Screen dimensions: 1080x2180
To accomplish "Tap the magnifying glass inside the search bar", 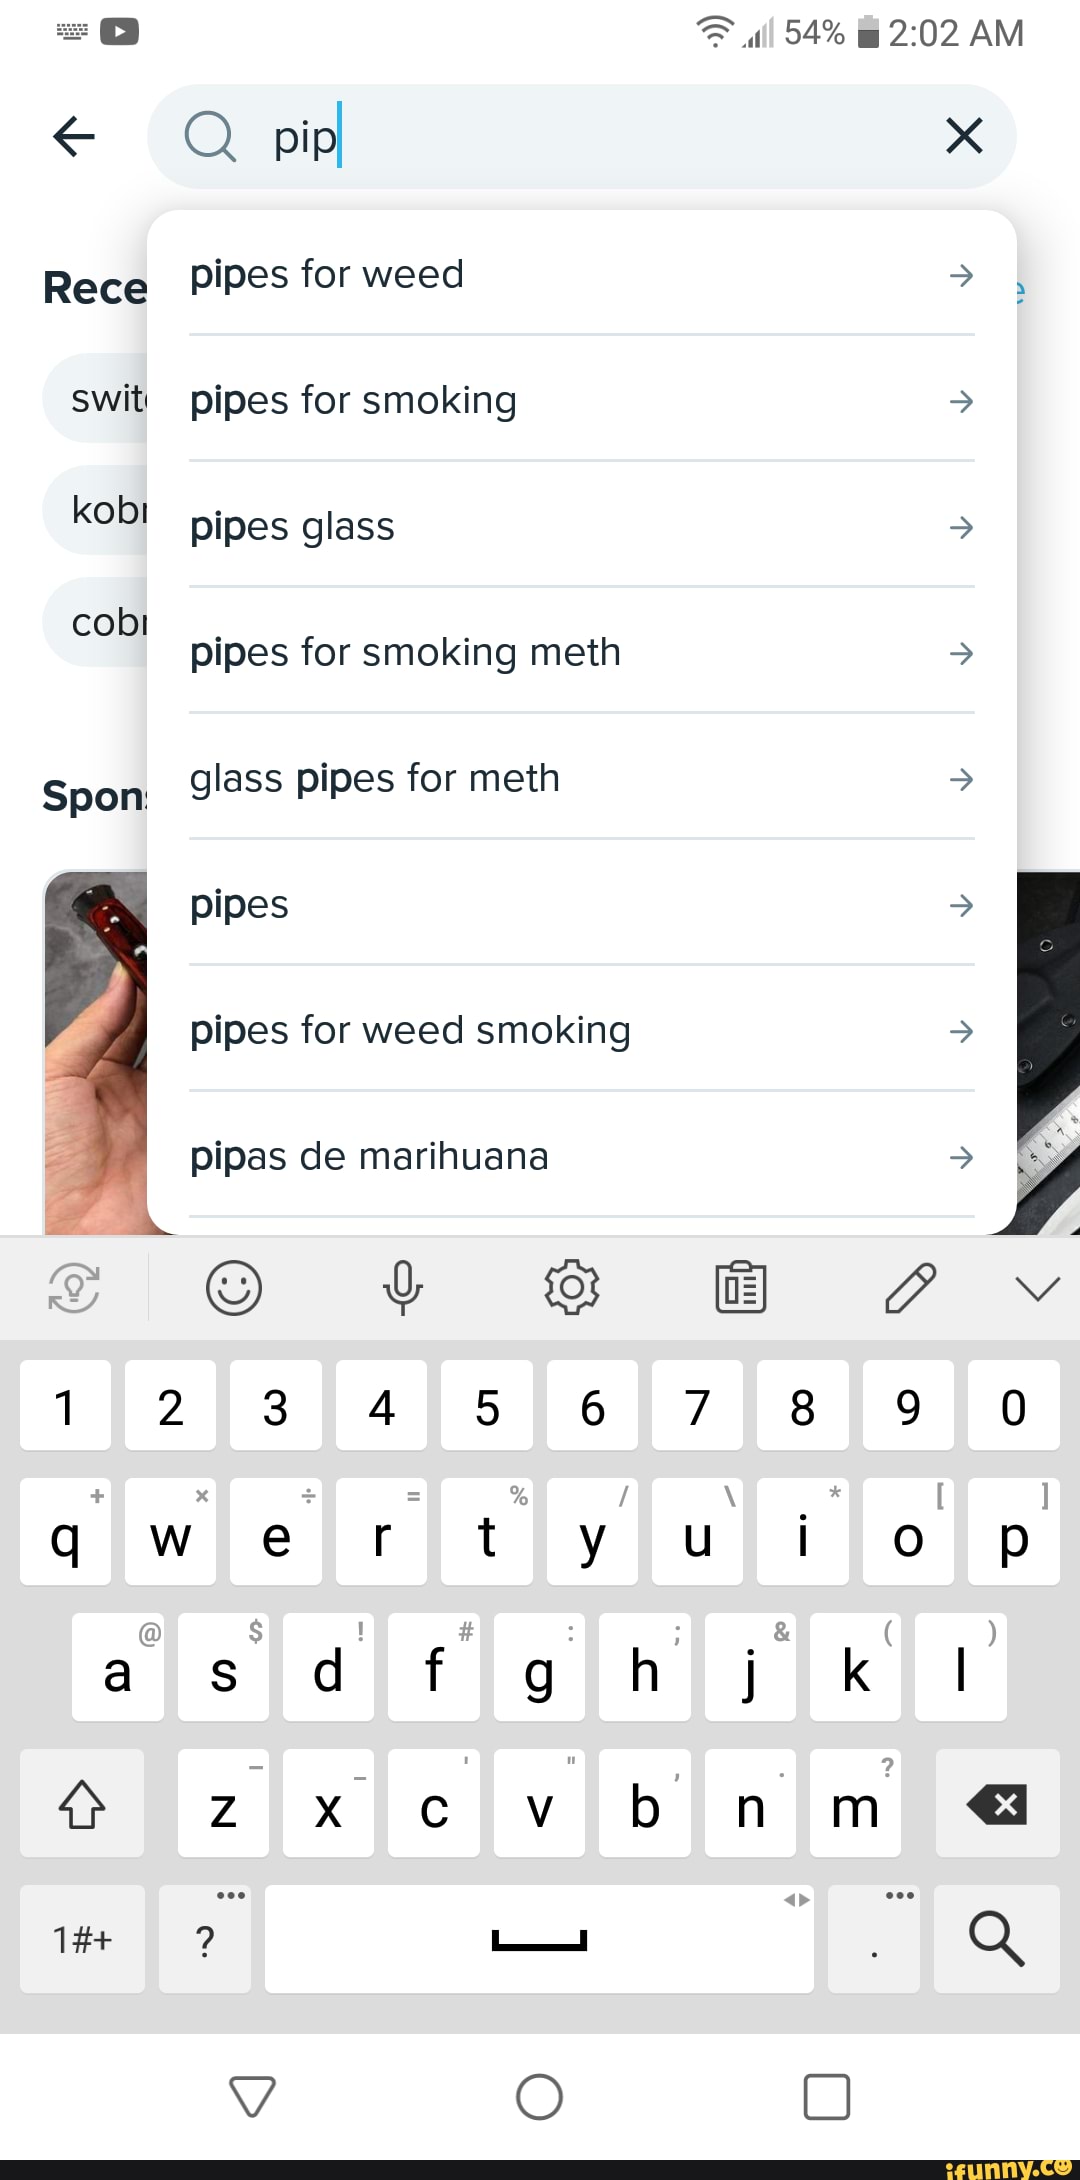I will (x=209, y=137).
